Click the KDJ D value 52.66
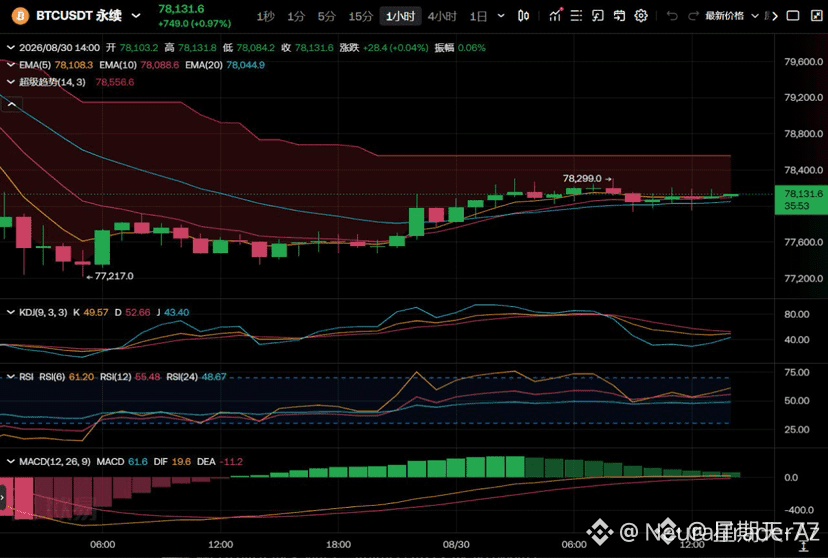This screenshot has width=828, height=558. 138,313
